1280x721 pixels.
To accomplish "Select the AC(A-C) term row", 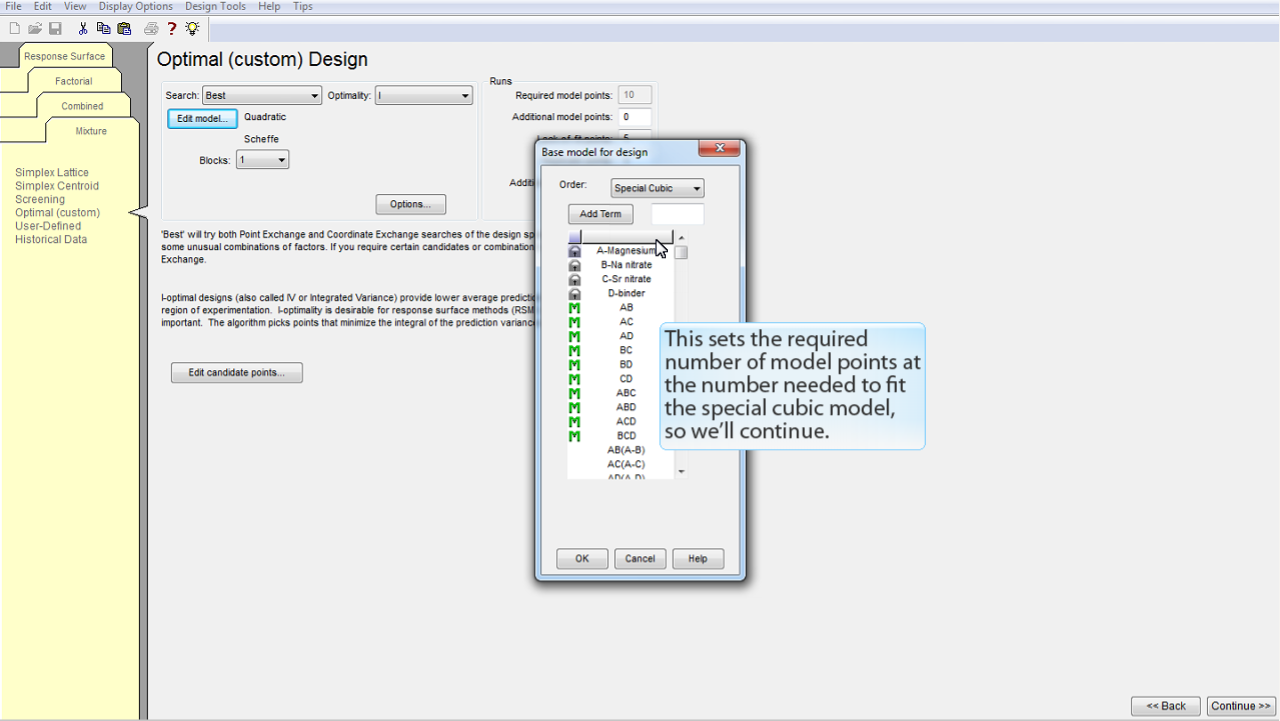I will pos(626,464).
